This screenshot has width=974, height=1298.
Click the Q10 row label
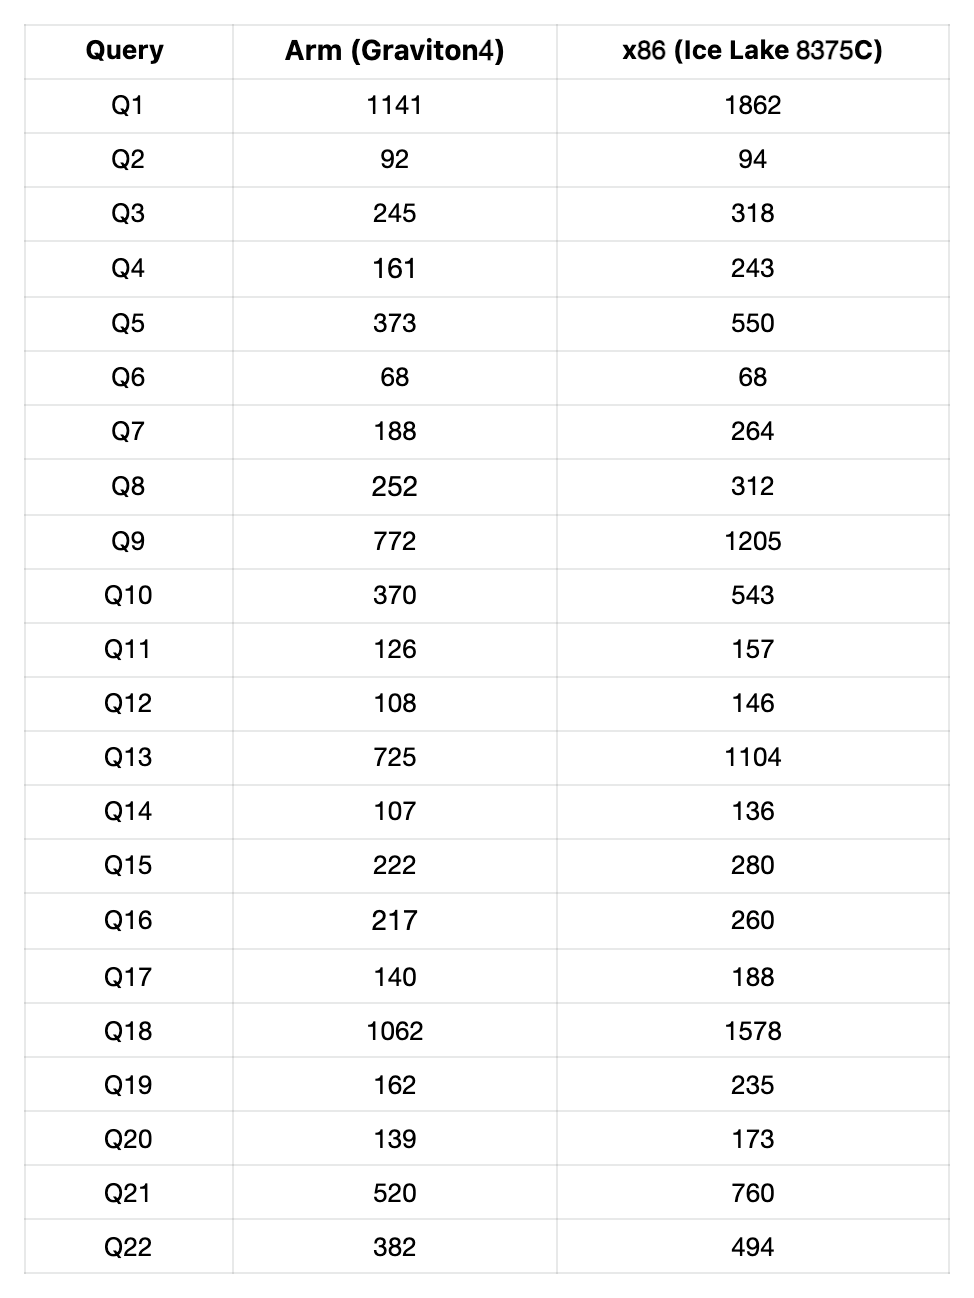pyautogui.click(x=127, y=595)
